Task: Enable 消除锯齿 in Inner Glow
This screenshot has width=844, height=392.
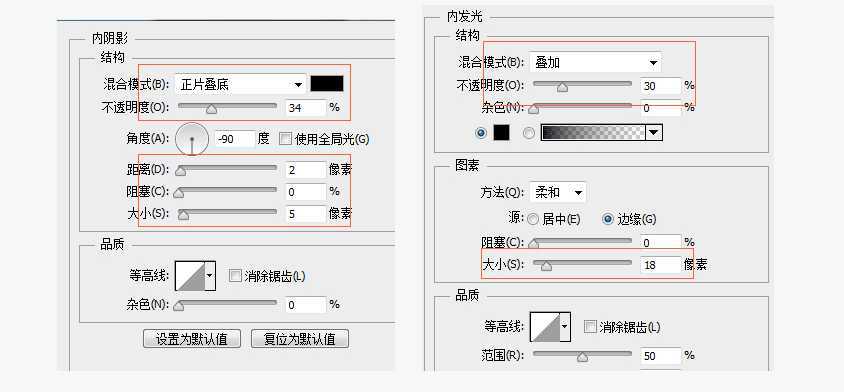Action: coord(590,327)
